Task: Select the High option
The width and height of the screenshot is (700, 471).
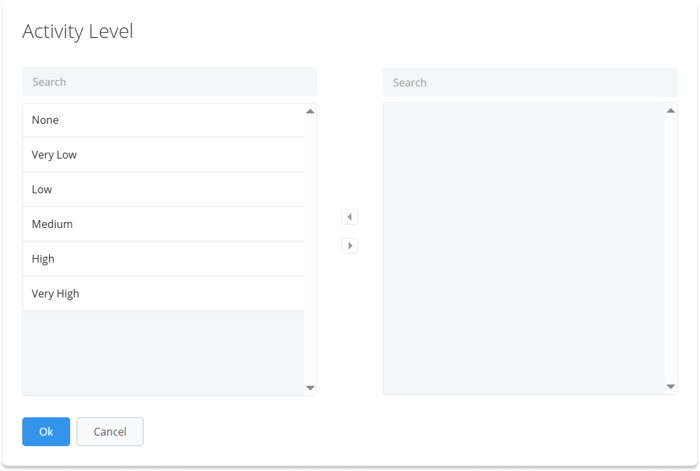Action: click(163, 259)
